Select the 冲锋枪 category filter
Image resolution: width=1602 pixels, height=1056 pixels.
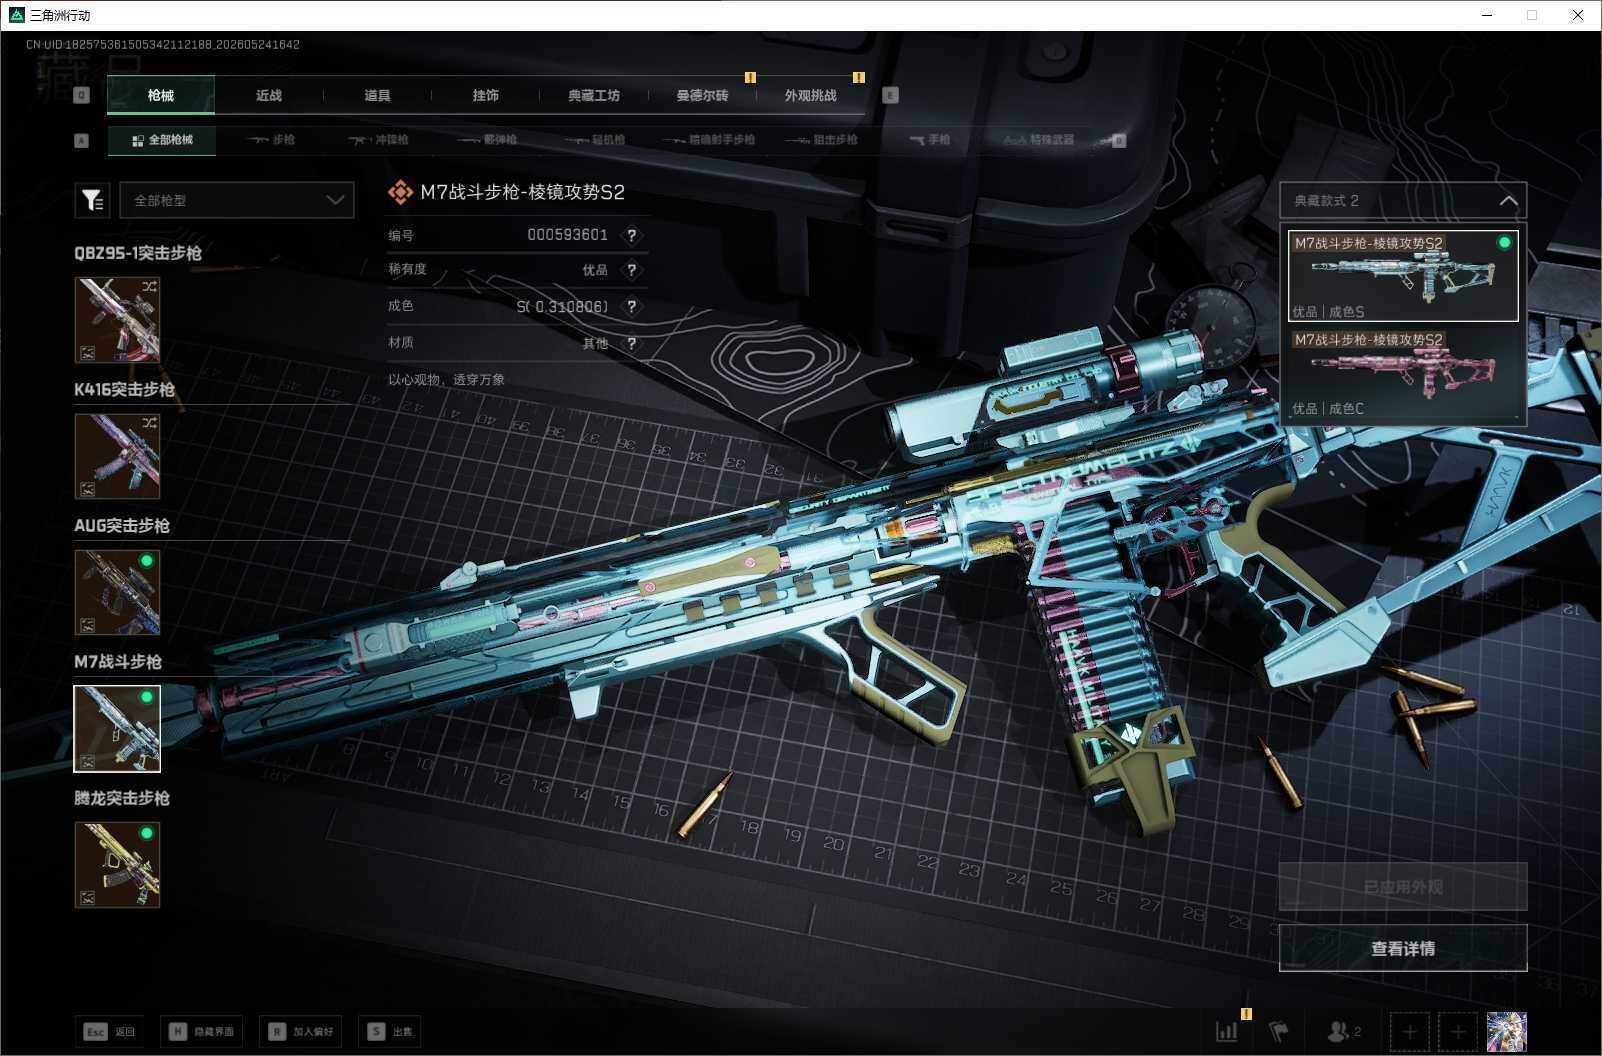point(378,140)
